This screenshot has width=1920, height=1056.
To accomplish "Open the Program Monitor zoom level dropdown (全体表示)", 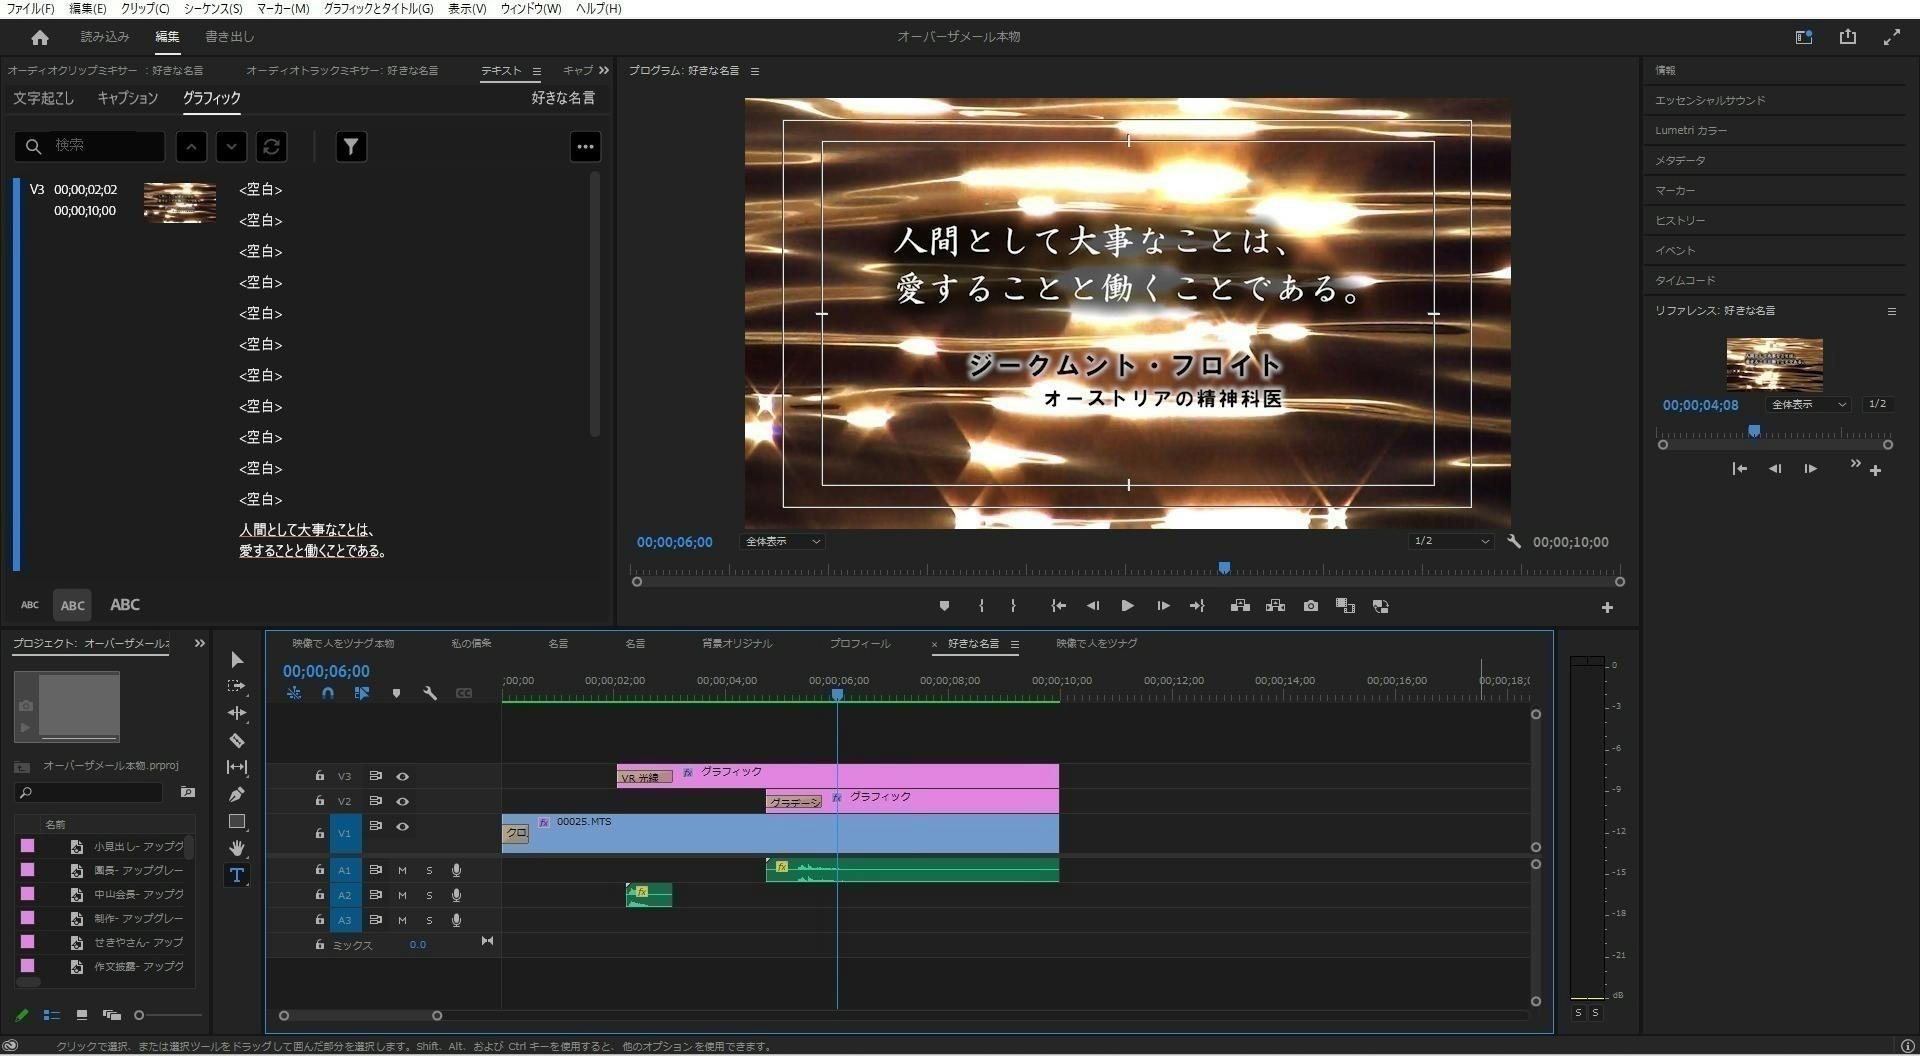I will tap(782, 542).
